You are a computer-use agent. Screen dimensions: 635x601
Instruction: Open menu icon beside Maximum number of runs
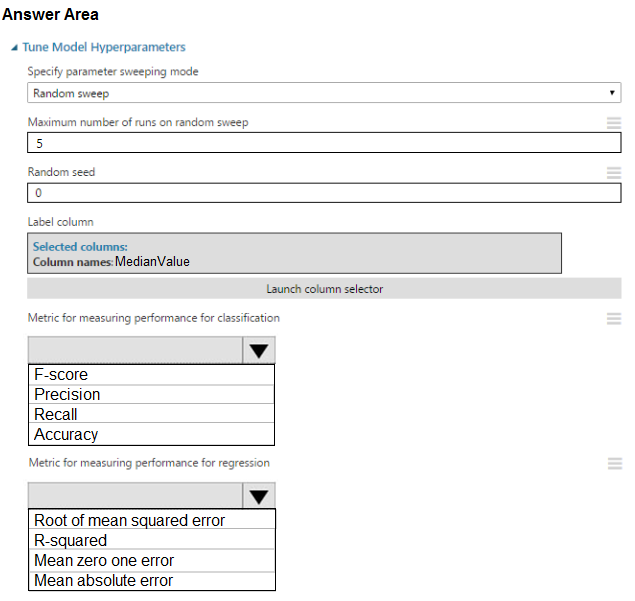pos(614,123)
